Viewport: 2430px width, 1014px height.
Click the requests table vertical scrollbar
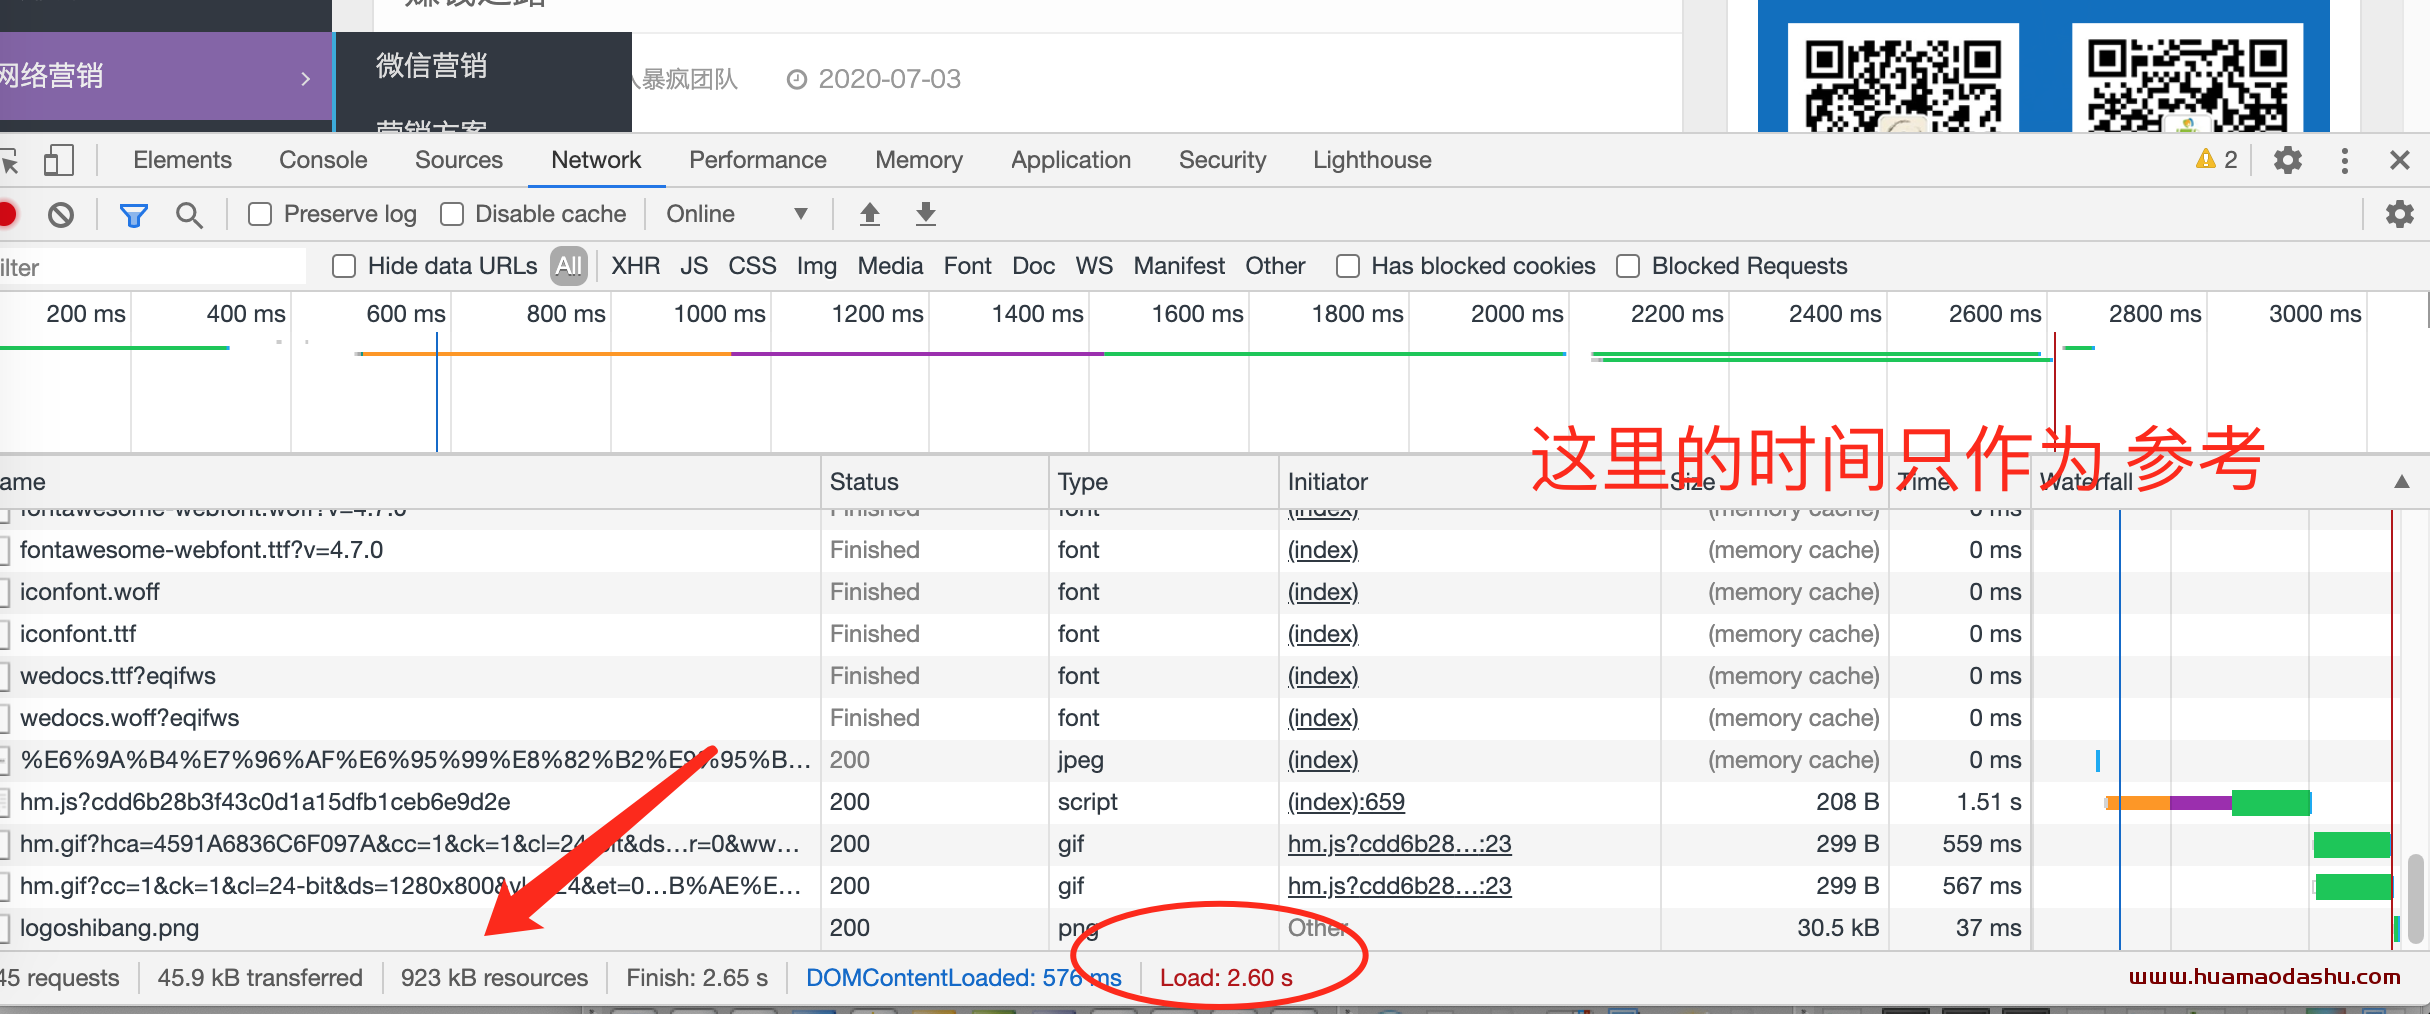click(2415, 898)
